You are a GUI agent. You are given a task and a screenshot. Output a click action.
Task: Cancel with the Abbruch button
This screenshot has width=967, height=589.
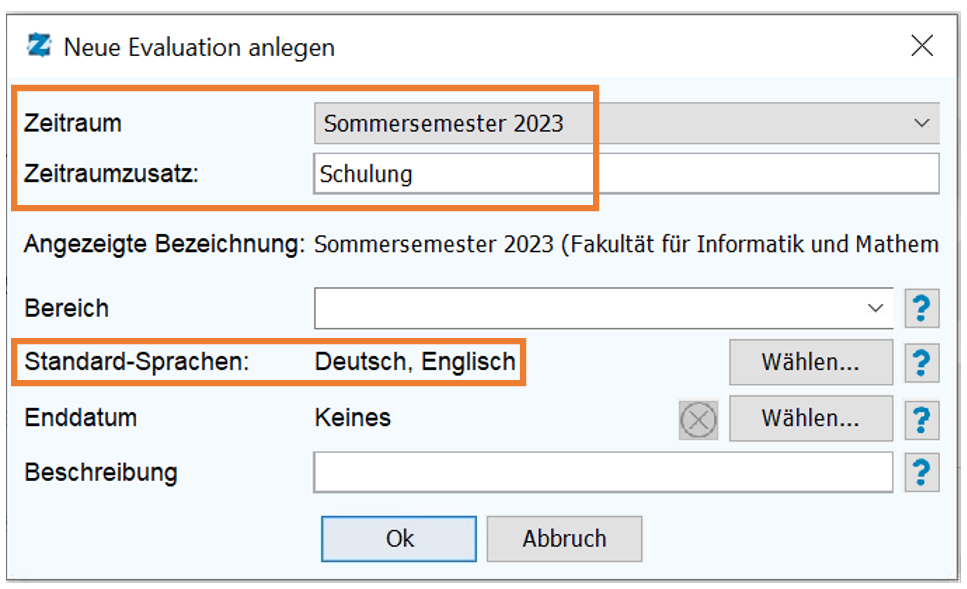click(x=564, y=539)
